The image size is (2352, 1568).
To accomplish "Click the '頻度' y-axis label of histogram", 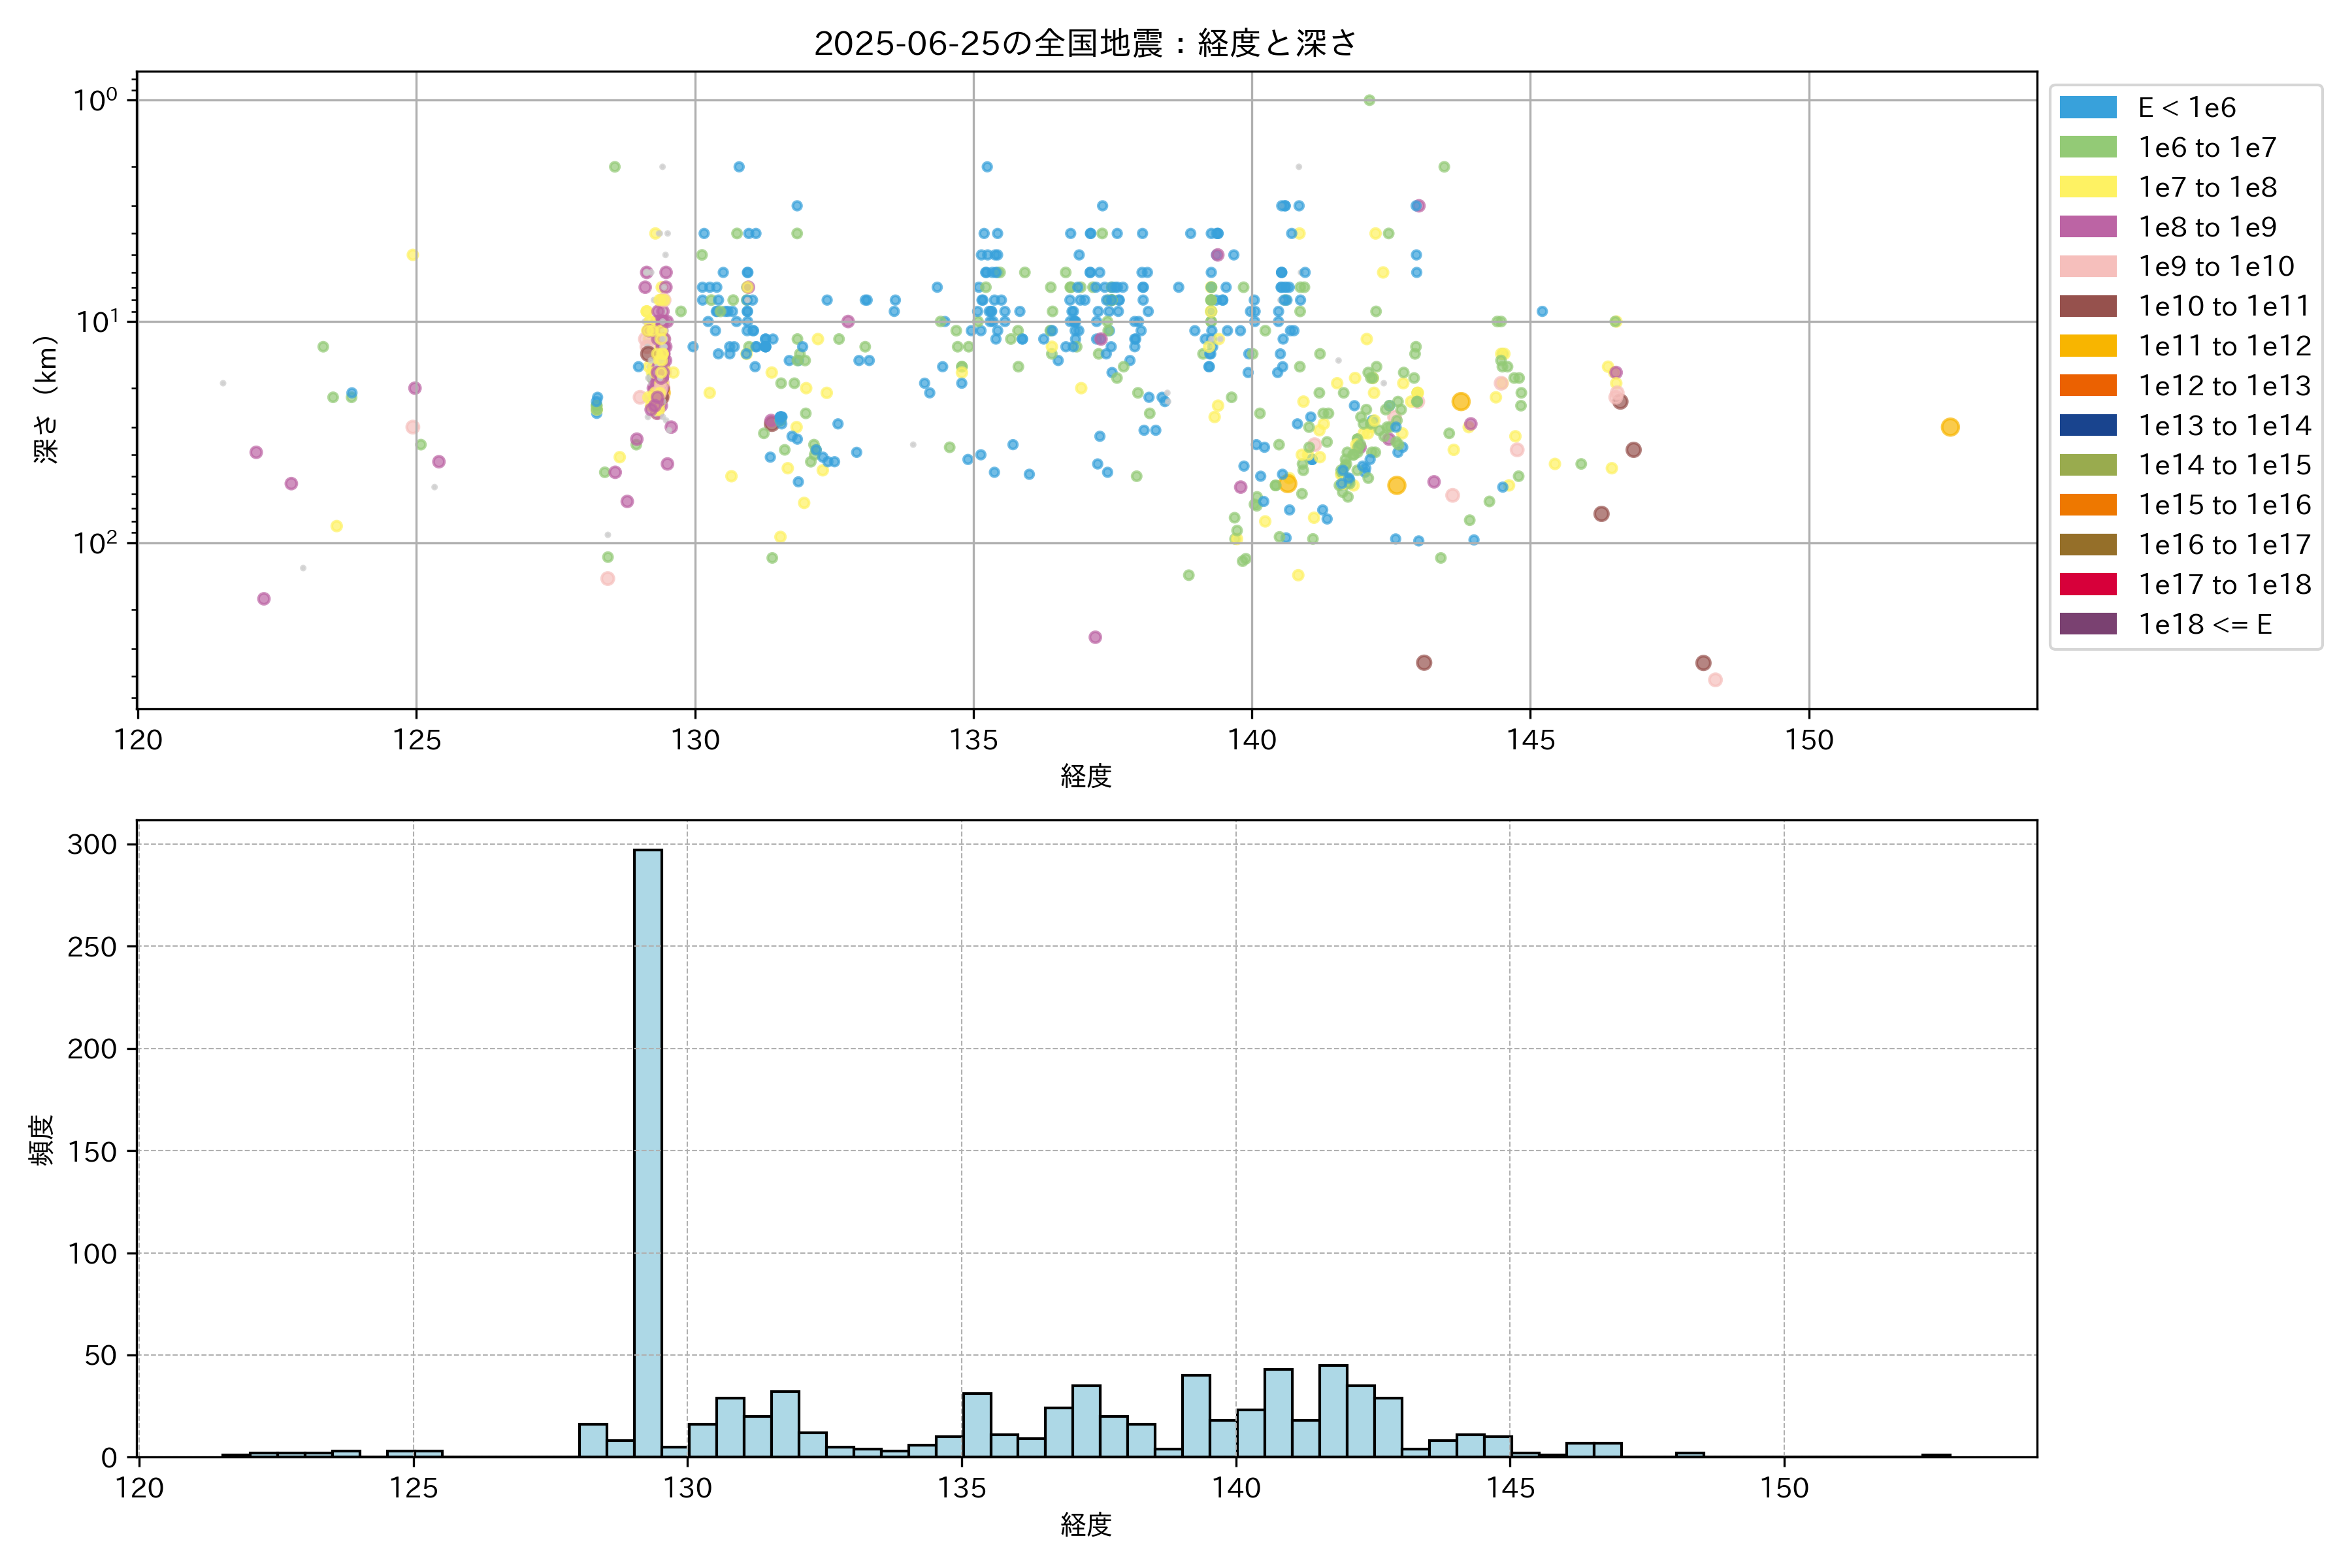I will click(x=42, y=1140).
